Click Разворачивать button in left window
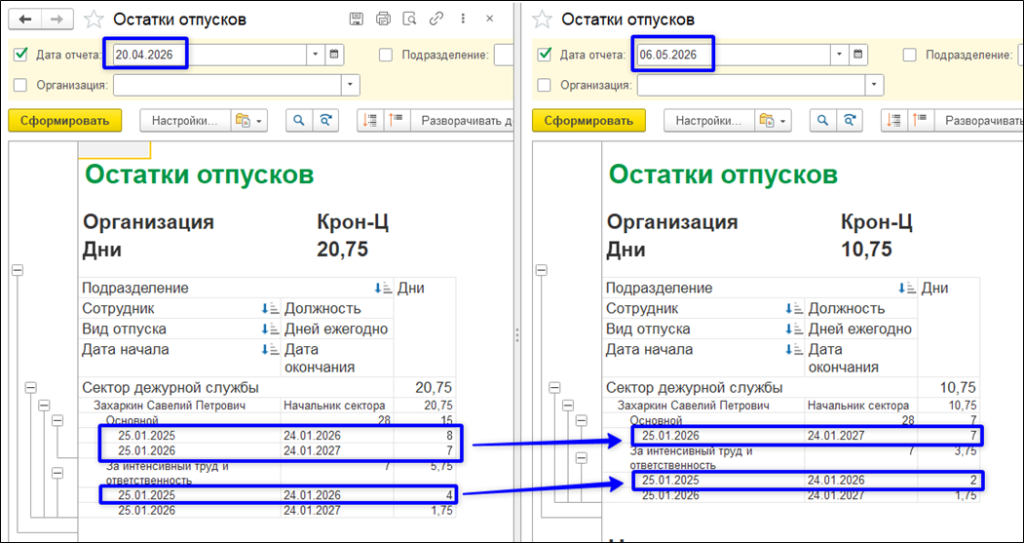The height and width of the screenshot is (543, 1024). click(462, 120)
